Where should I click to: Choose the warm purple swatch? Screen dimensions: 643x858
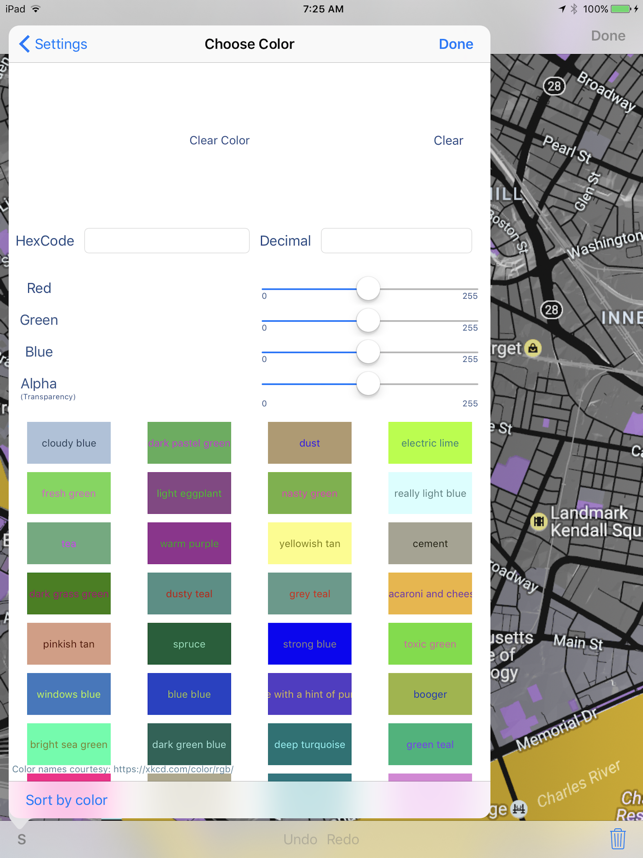tap(189, 543)
